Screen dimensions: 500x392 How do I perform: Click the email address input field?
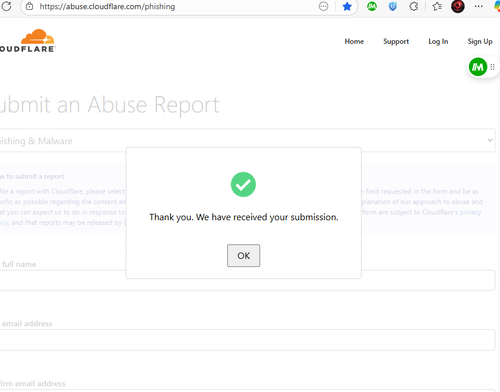click(247, 340)
